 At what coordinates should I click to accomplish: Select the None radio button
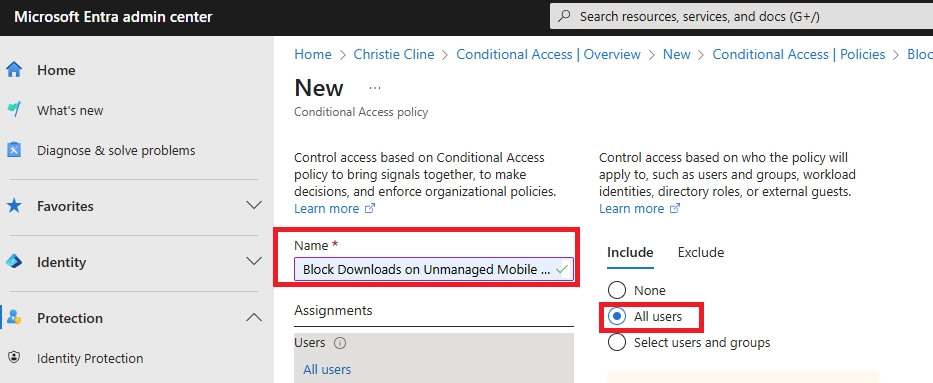coord(616,290)
